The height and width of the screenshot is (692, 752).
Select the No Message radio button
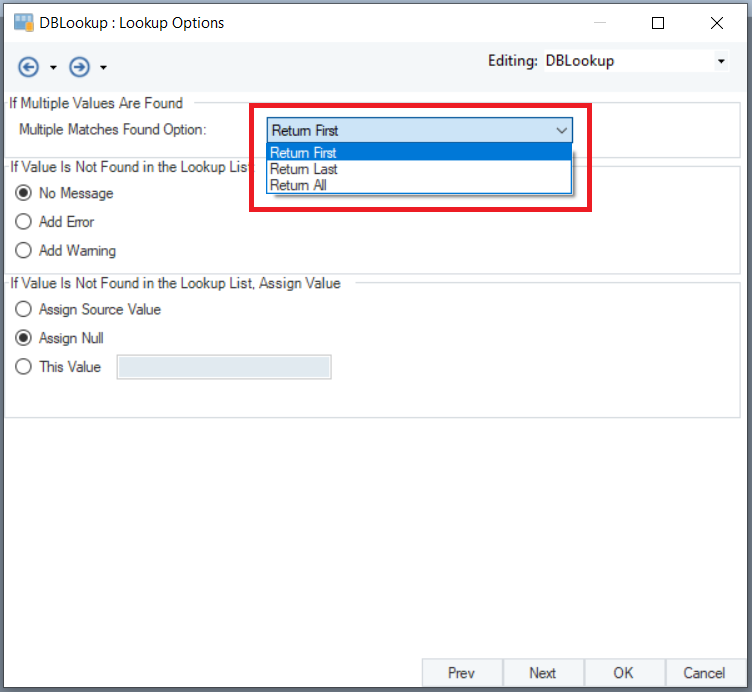click(x=24, y=193)
